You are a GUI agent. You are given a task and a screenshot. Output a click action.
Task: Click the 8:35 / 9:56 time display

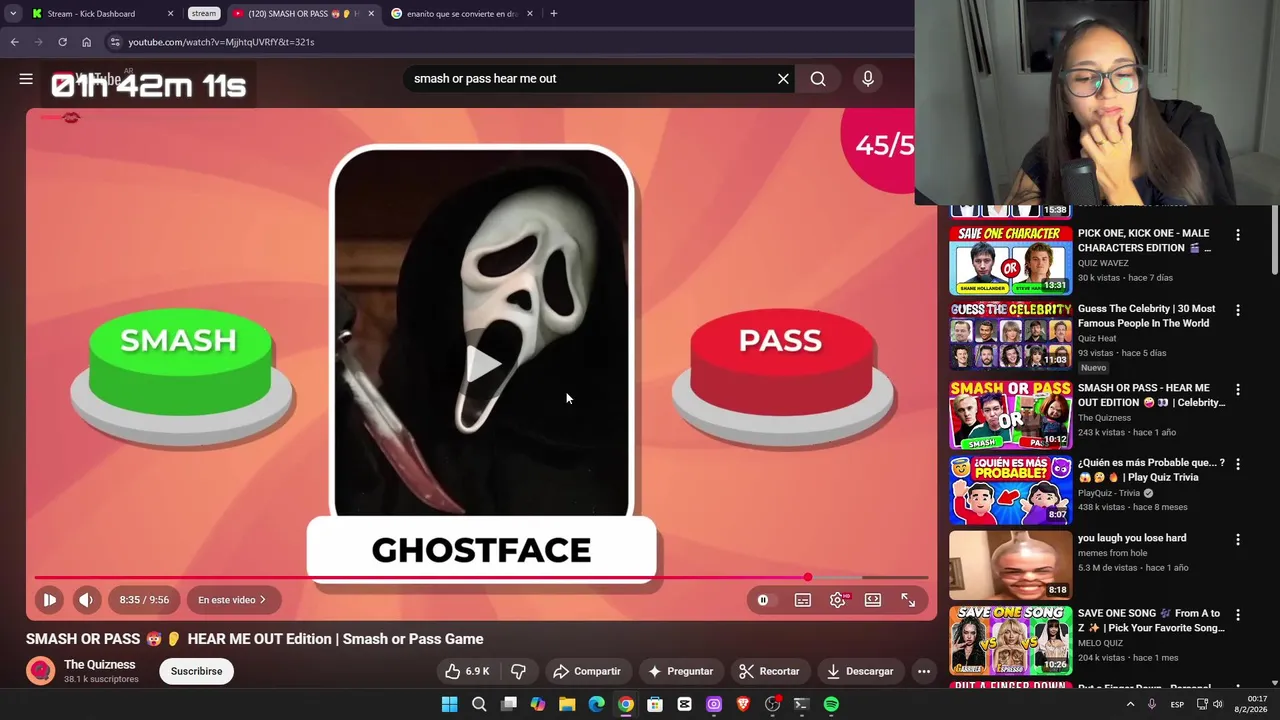(144, 600)
